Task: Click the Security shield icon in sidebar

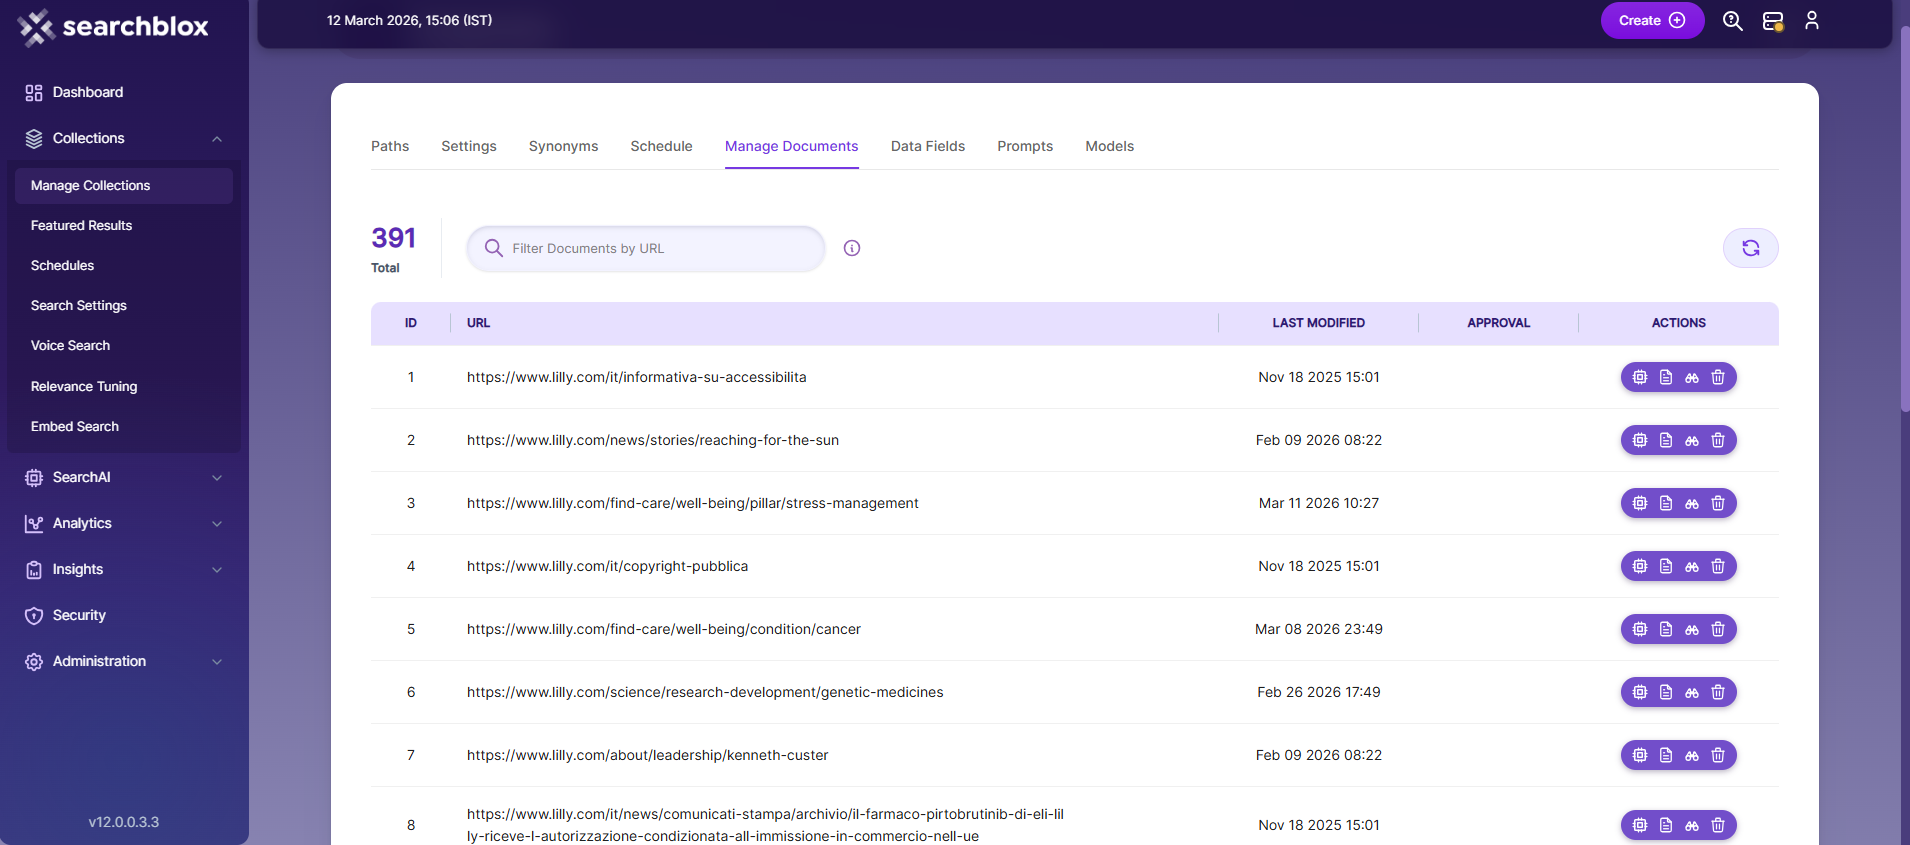Action: [x=34, y=616]
